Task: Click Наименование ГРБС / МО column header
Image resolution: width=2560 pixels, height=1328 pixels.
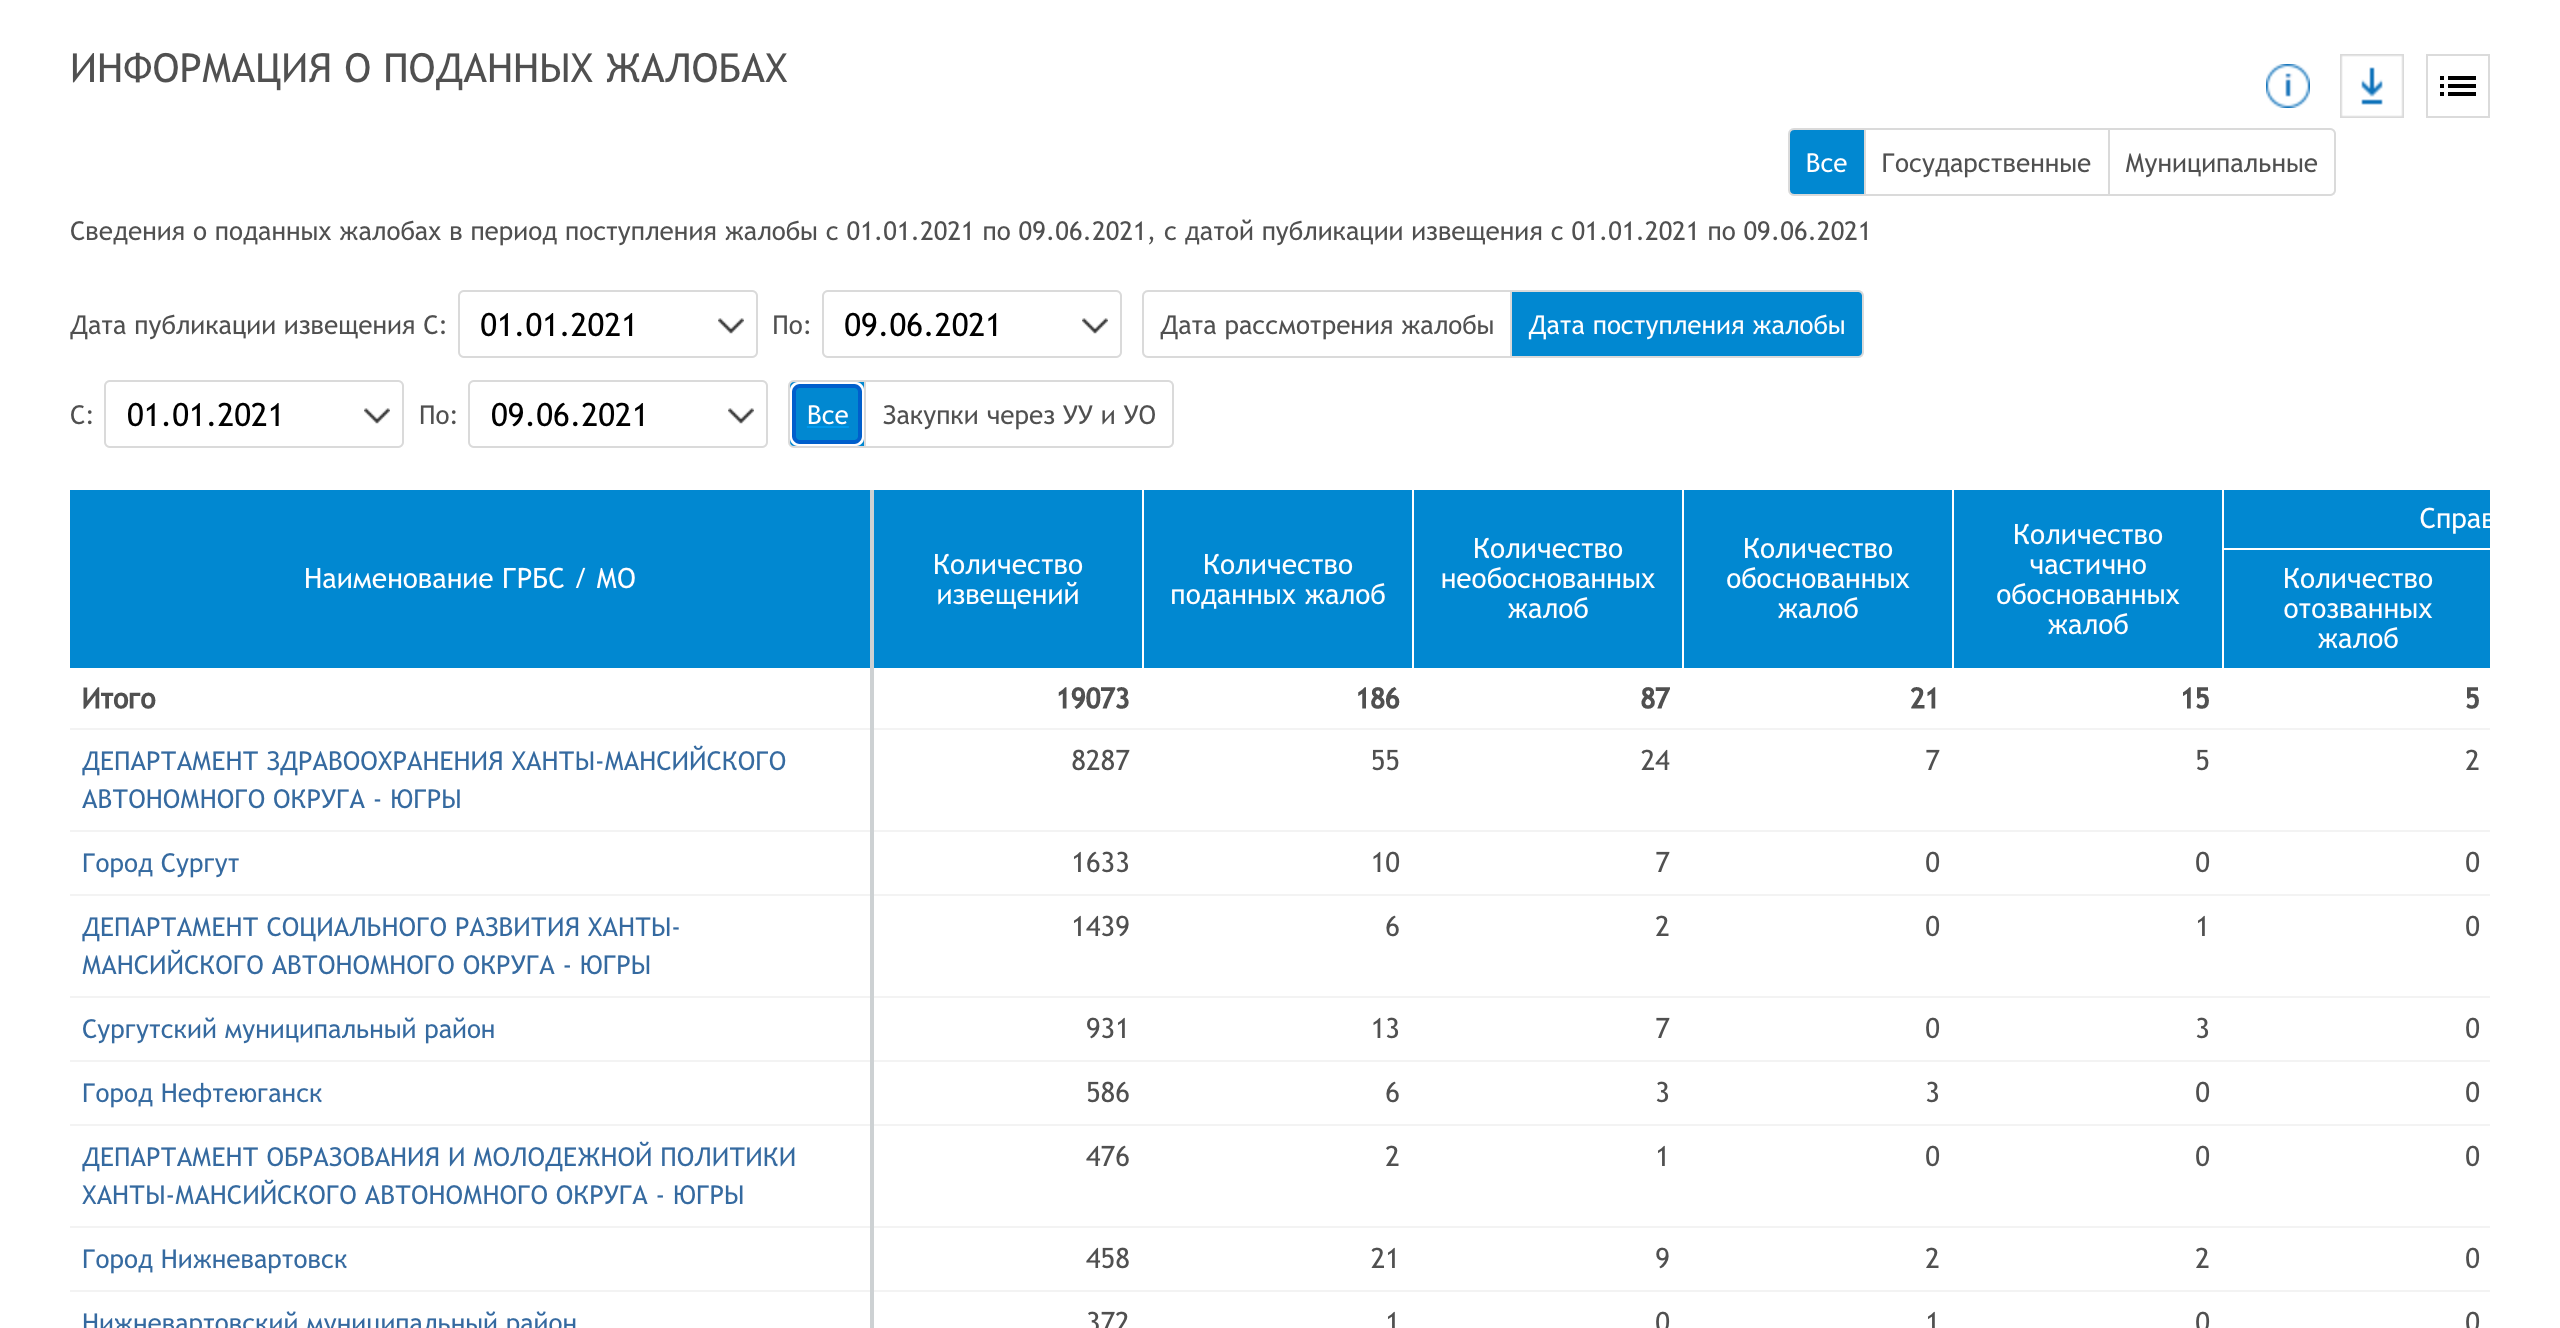Action: pos(470,579)
